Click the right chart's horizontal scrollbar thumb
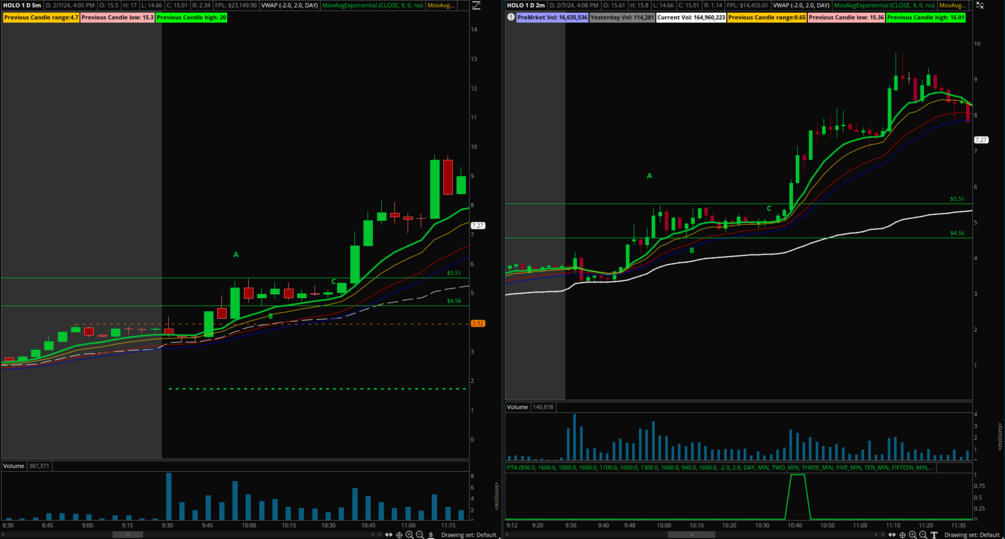The image size is (1005, 539). (691, 535)
